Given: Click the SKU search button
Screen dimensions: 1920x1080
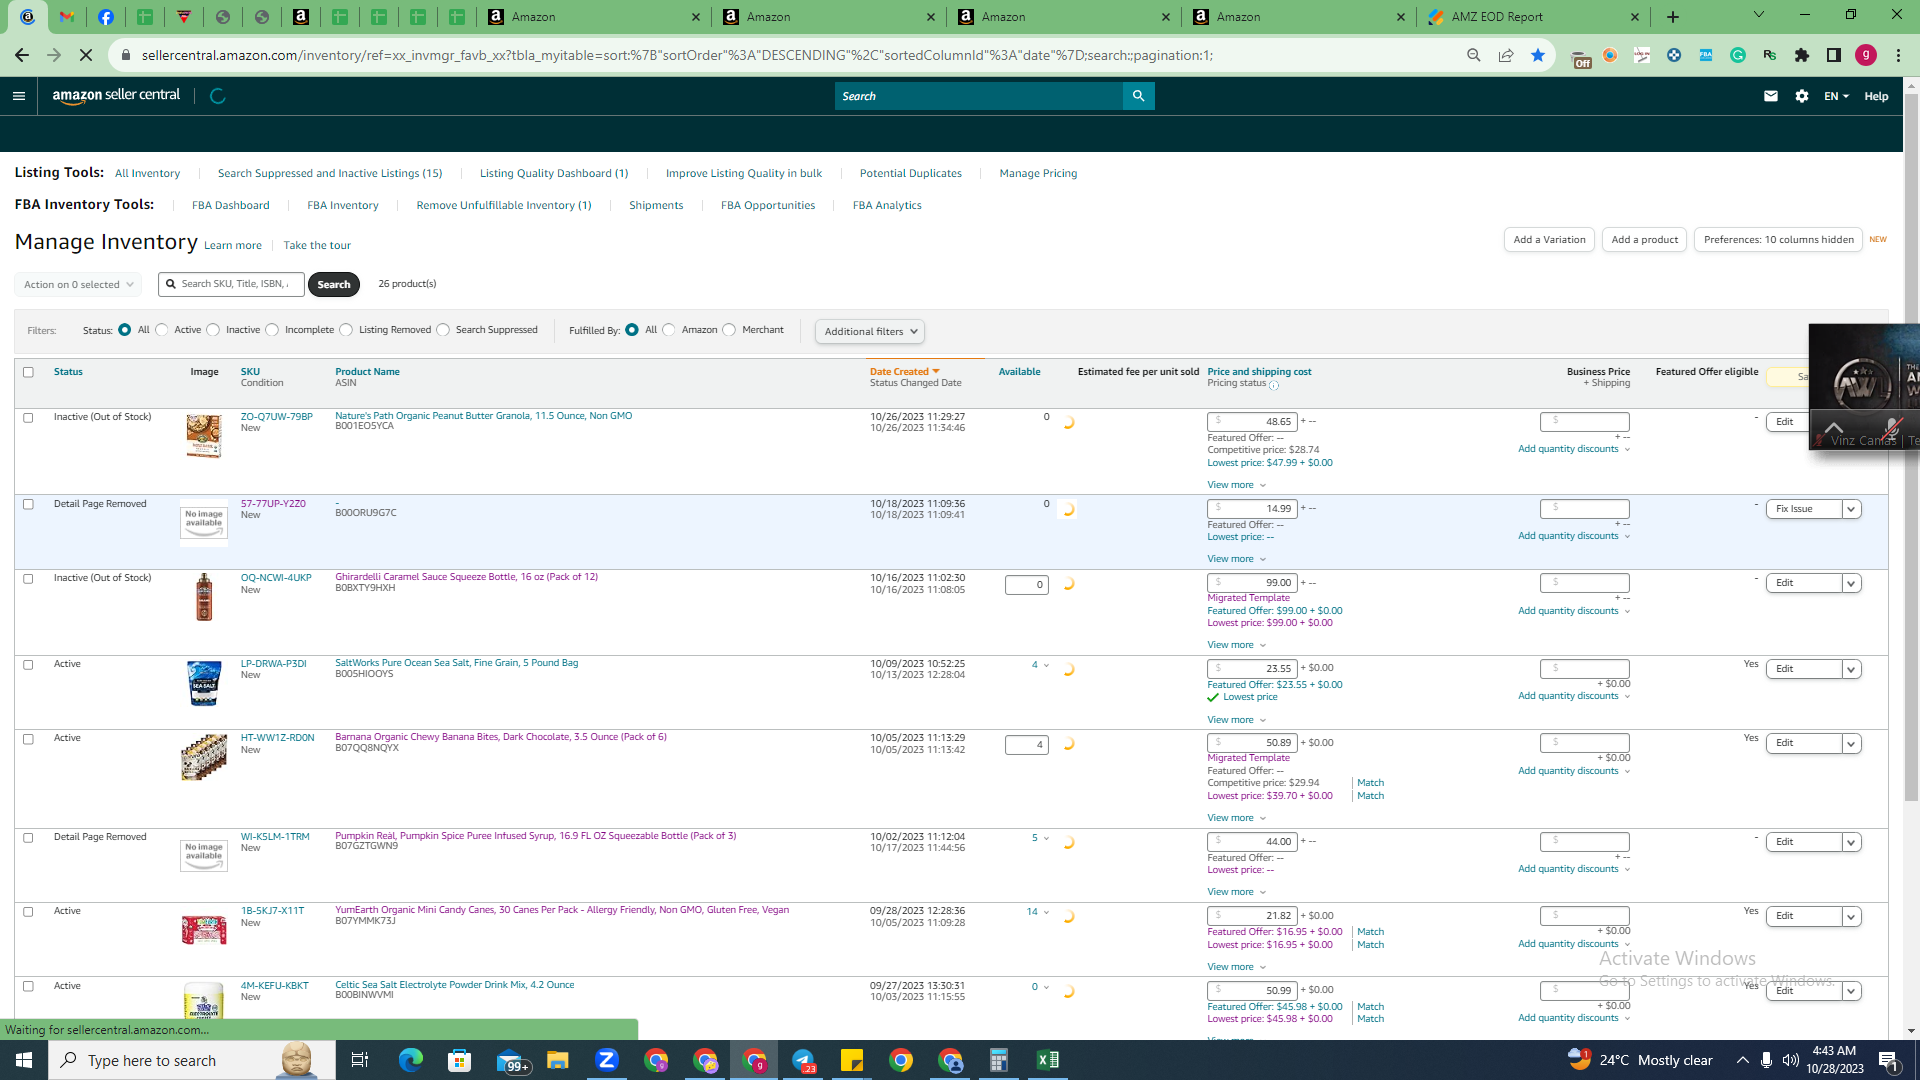Looking at the screenshot, I should (x=334, y=285).
